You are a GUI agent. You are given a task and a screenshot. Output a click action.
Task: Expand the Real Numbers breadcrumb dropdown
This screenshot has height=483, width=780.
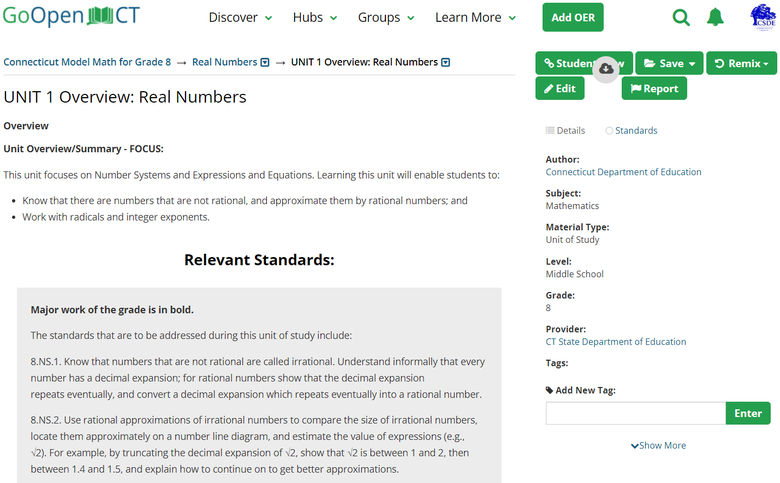[x=265, y=62]
